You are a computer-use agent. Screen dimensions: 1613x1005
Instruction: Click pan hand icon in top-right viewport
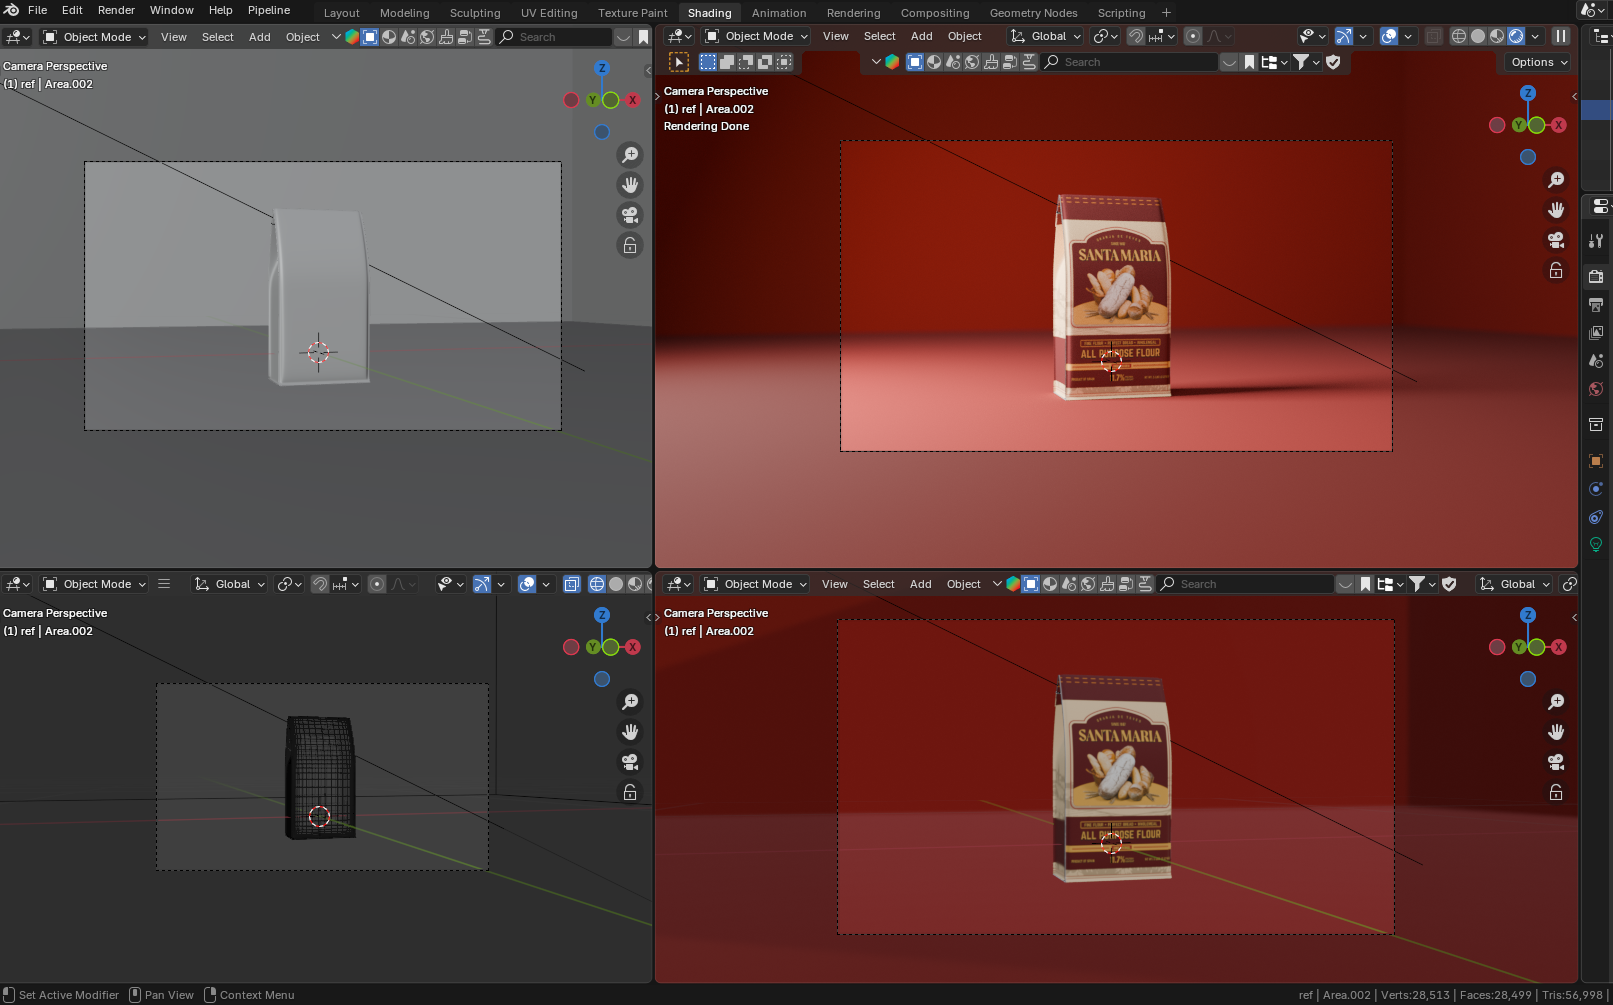pyautogui.click(x=1556, y=210)
